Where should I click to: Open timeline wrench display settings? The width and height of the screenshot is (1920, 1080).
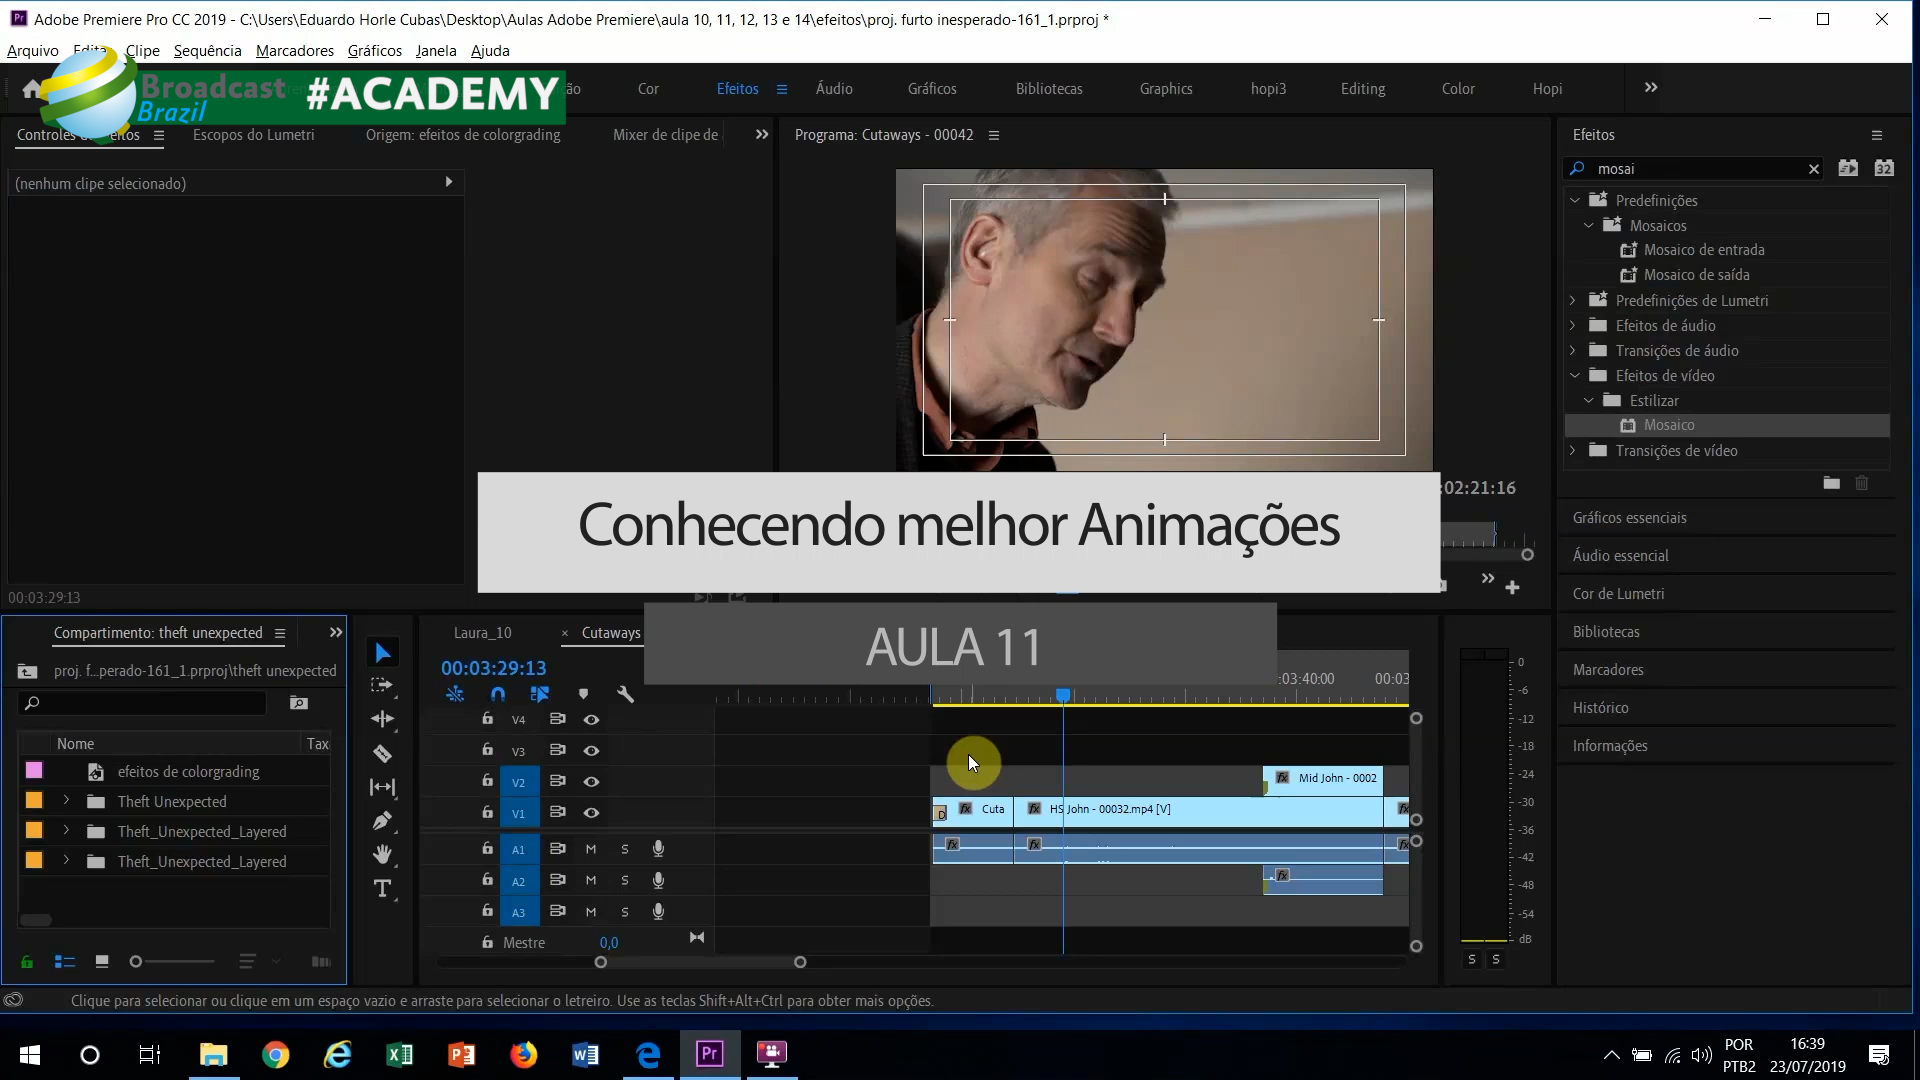click(625, 694)
